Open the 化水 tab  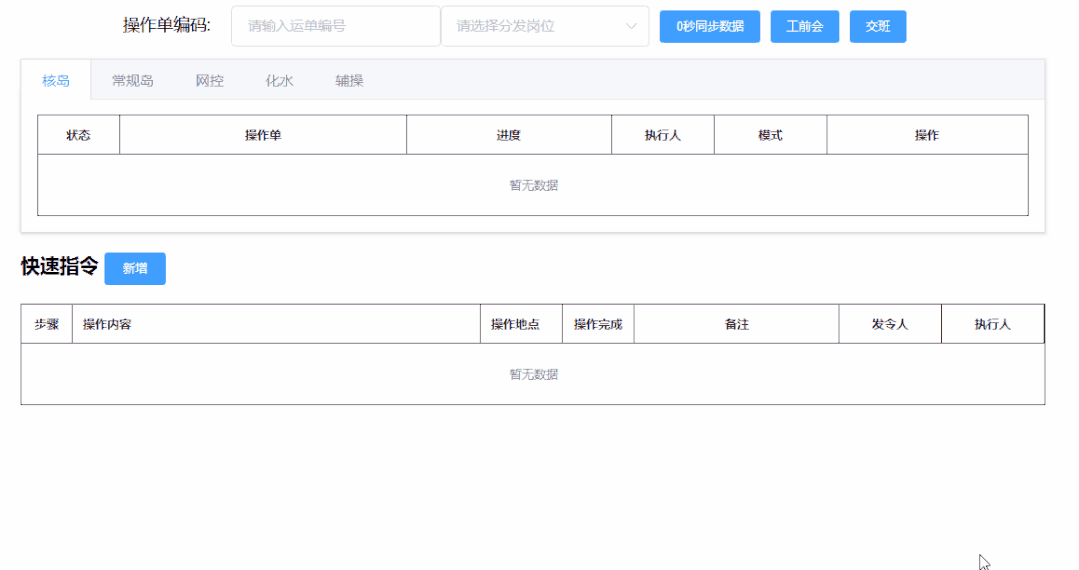click(279, 81)
